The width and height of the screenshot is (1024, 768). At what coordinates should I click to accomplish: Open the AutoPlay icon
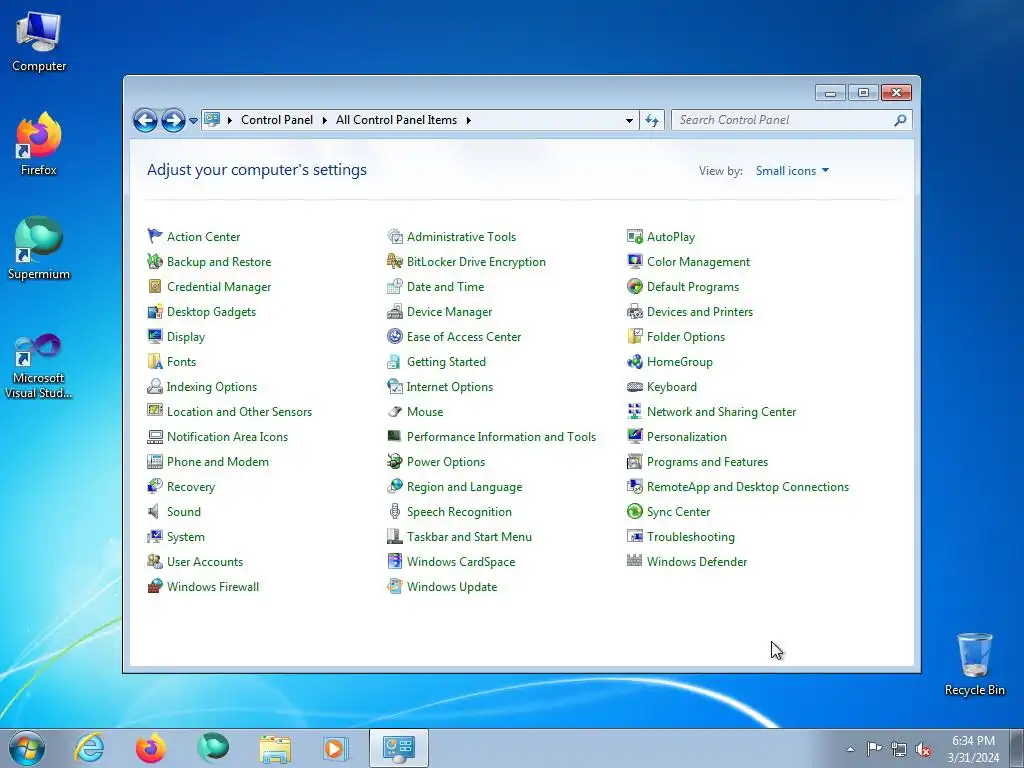[635, 236]
